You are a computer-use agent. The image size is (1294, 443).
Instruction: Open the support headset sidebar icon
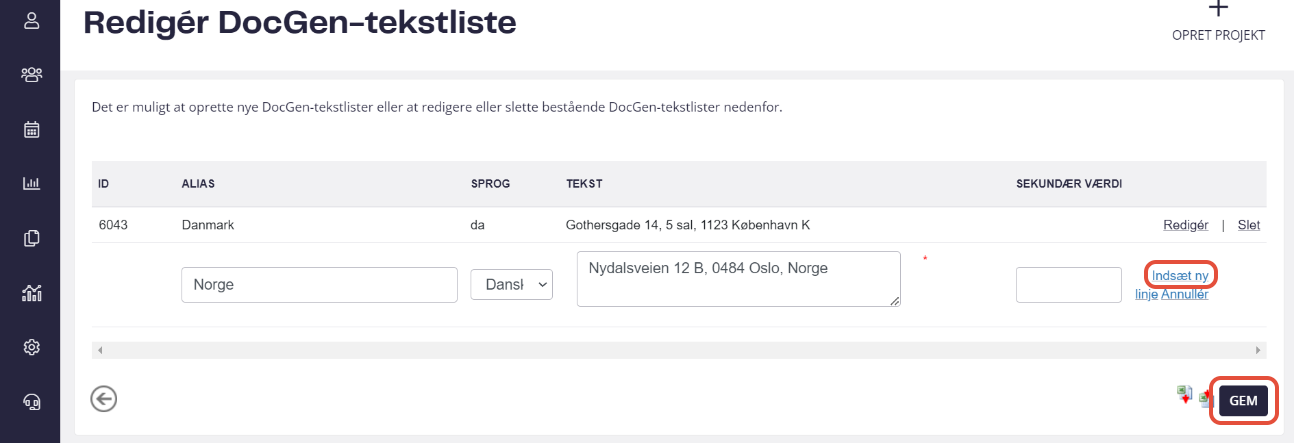(x=31, y=402)
